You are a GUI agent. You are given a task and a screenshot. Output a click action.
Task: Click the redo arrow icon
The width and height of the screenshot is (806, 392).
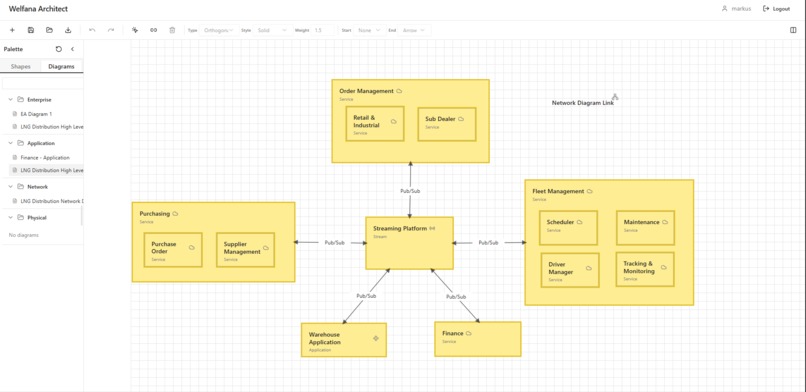tap(111, 30)
